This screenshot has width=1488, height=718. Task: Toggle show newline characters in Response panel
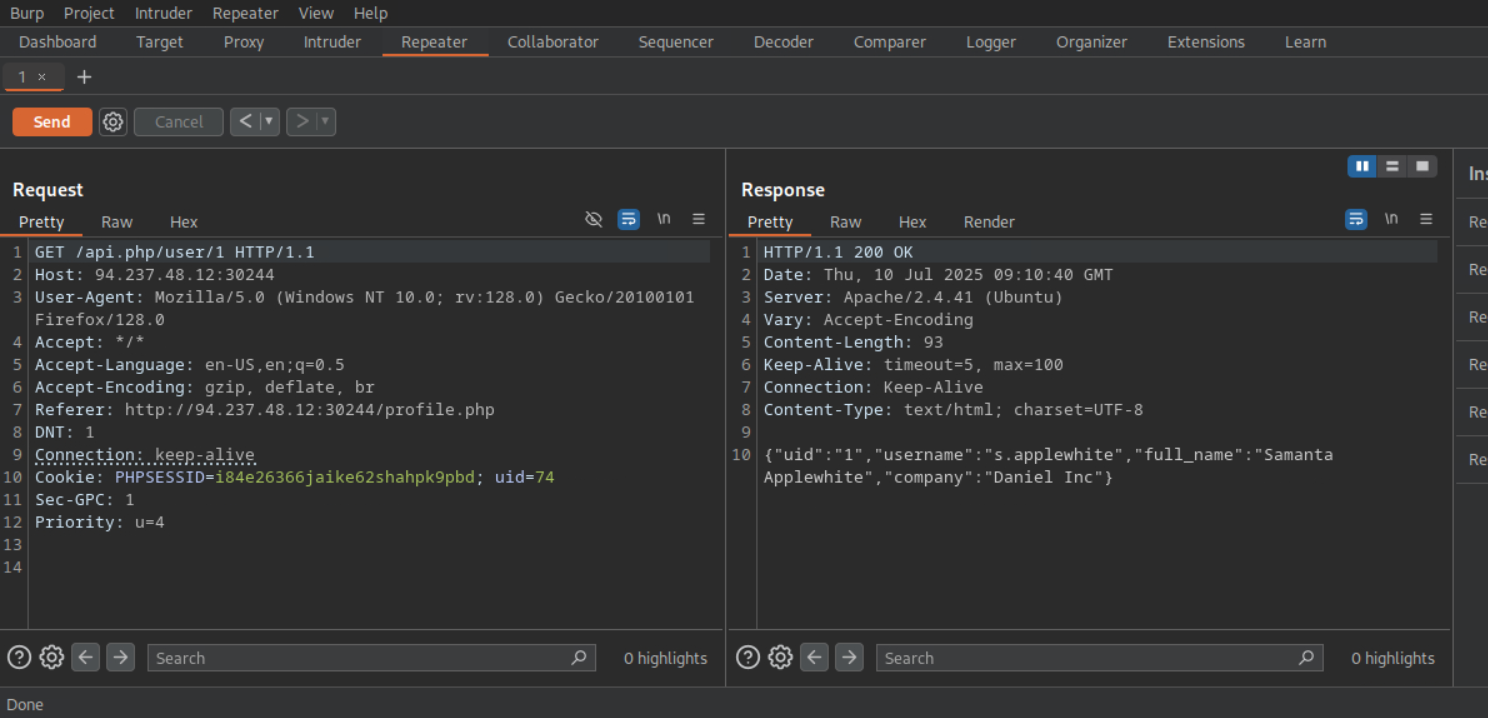1391,219
